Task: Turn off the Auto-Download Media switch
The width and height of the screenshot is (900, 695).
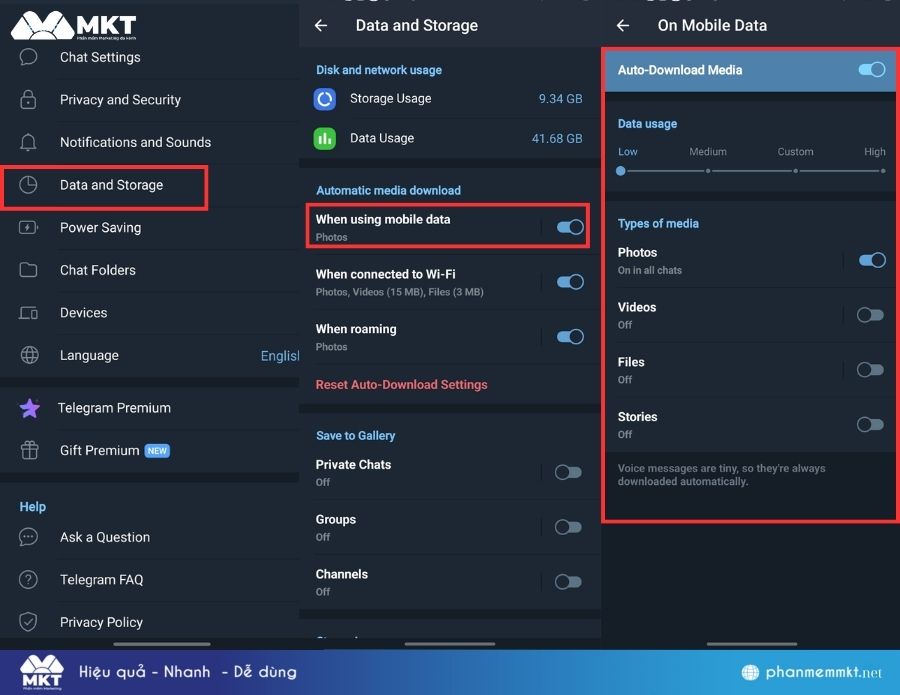Action: pyautogui.click(x=871, y=70)
